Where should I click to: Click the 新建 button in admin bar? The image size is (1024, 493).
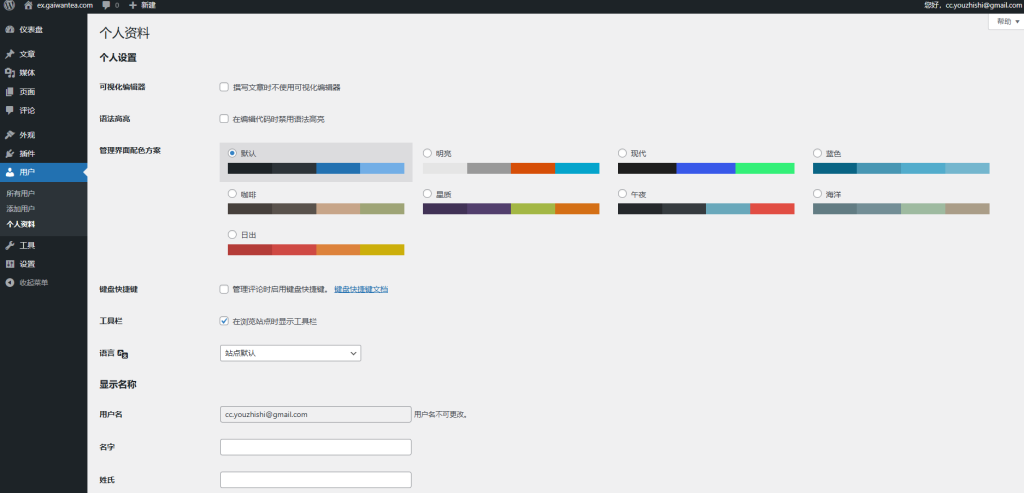(142, 5)
